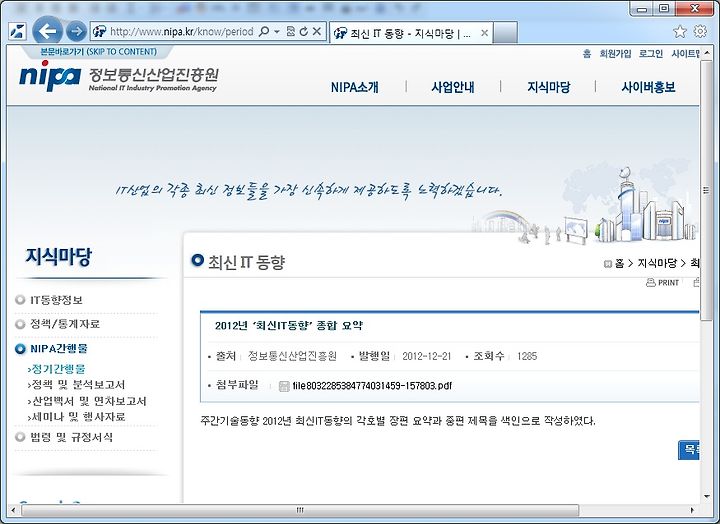The height and width of the screenshot is (524, 720).
Task: Click the '지식마당' sidebar heading
Action: (59, 256)
